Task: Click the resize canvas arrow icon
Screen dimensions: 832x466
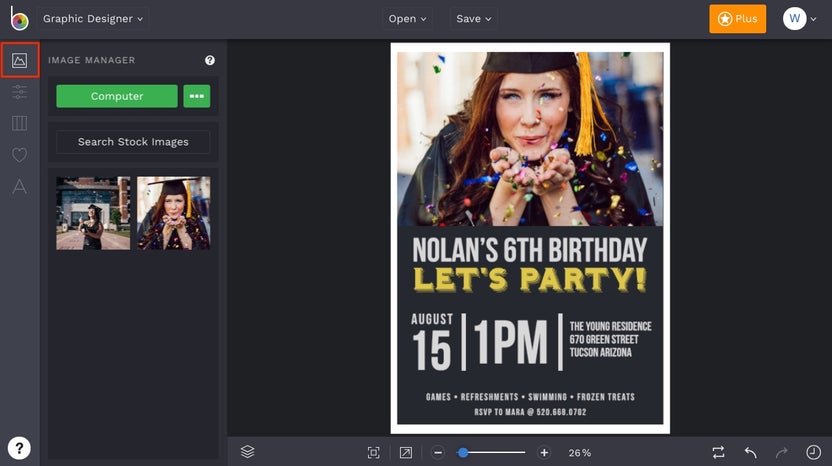Action: (406, 453)
